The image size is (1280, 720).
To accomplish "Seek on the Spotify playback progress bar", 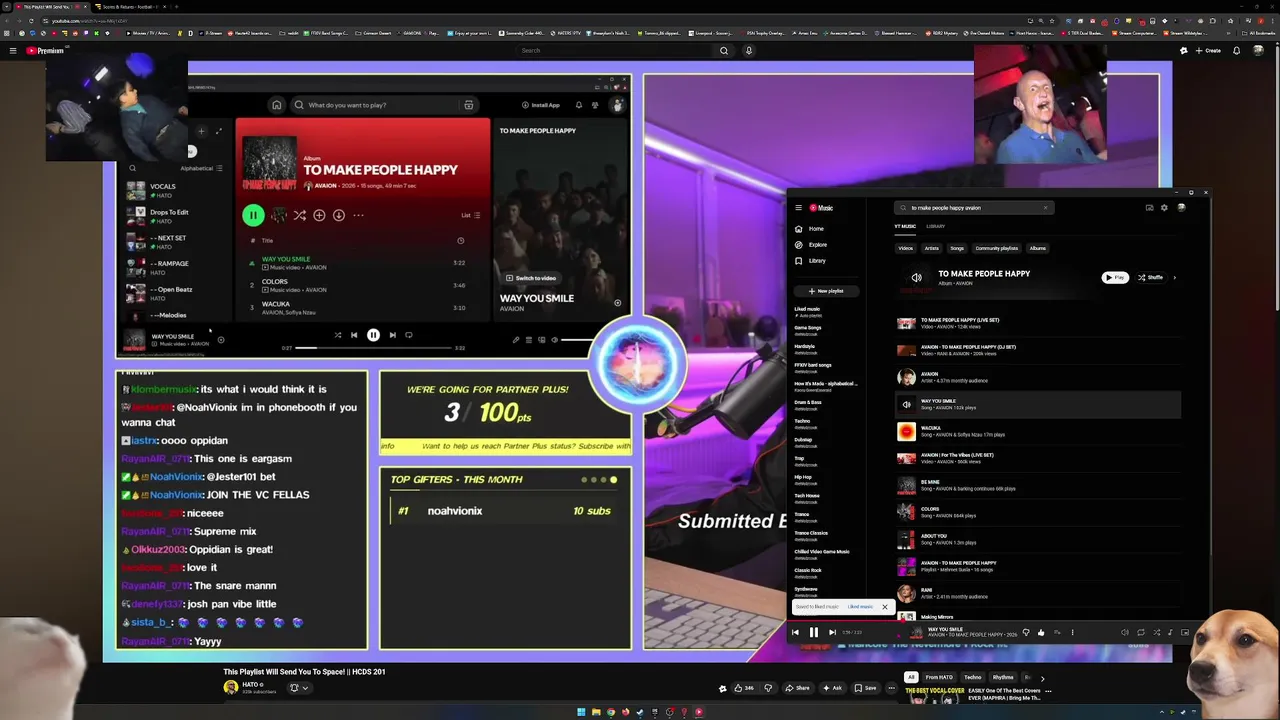I will [373, 348].
